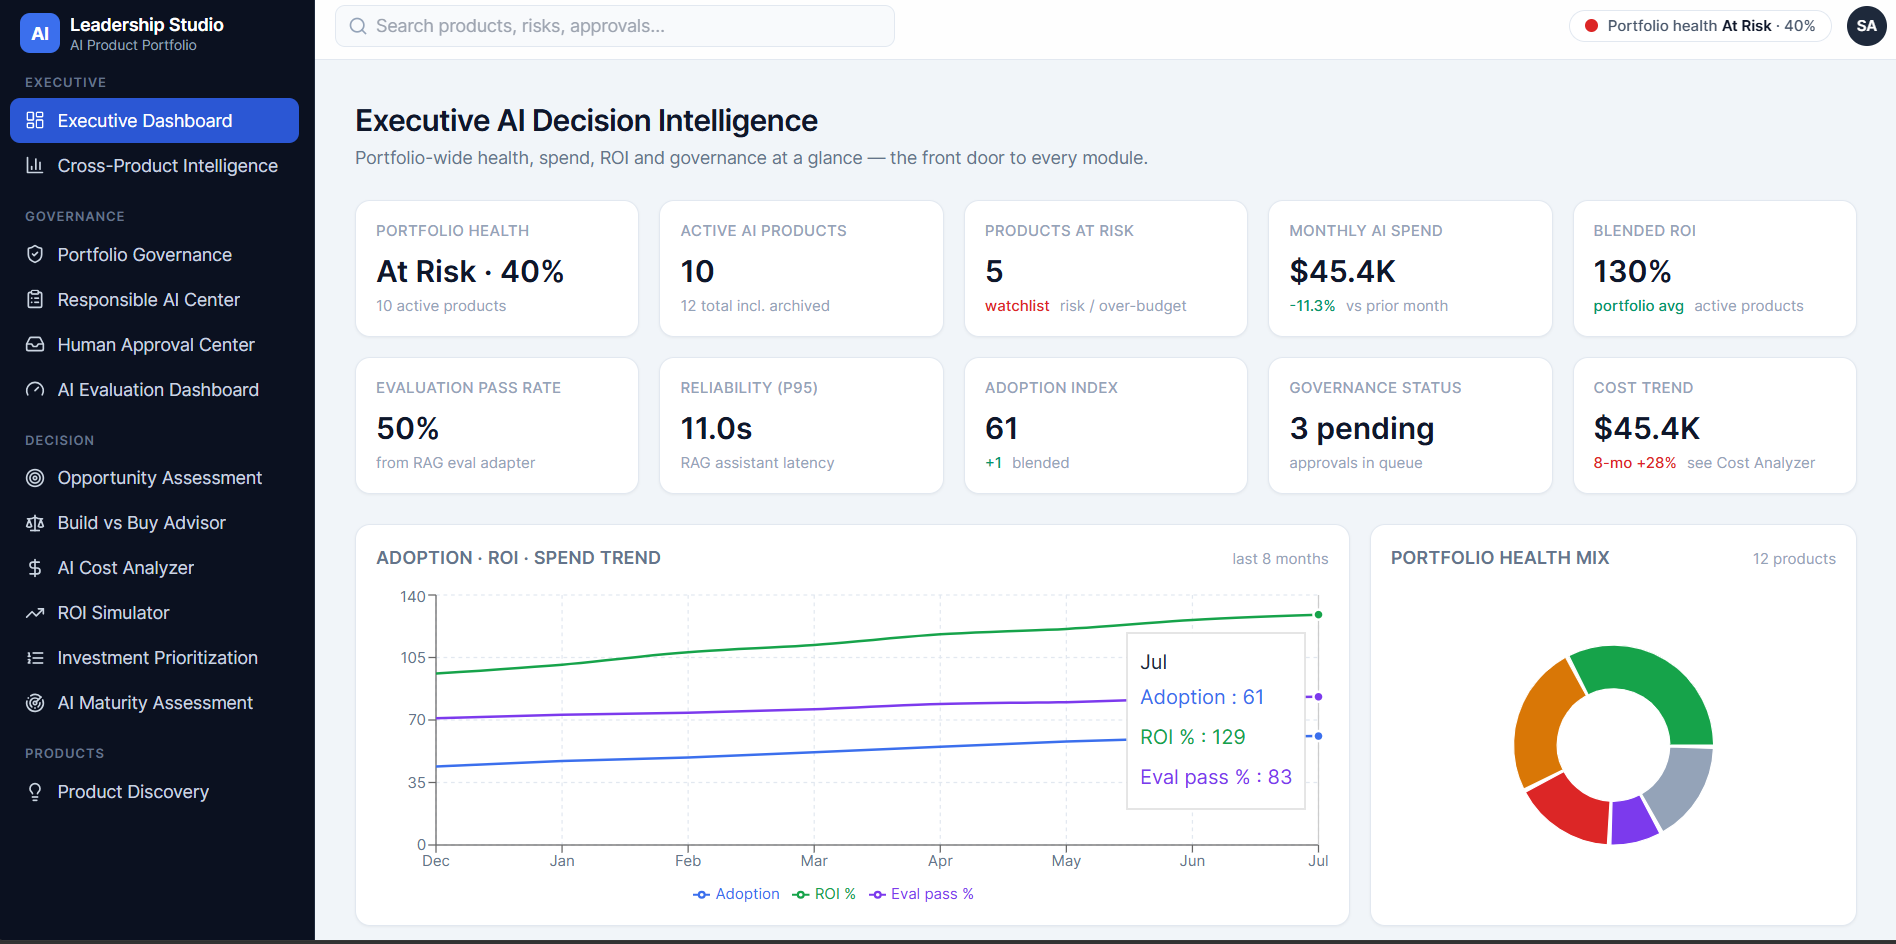This screenshot has height=944, width=1896.
Task: Click the AI Maturity Assessment radar icon
Action: point(35,703)
